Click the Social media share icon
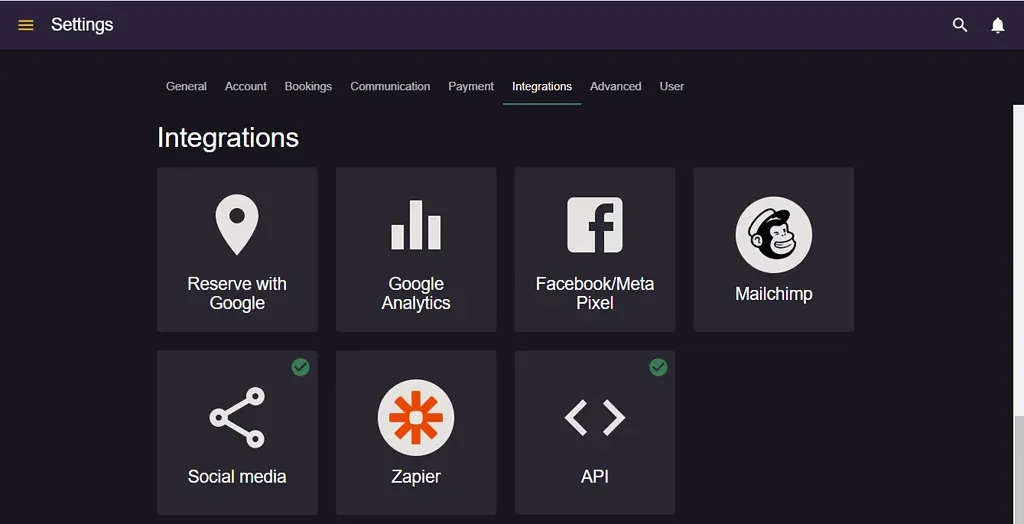 237,418
